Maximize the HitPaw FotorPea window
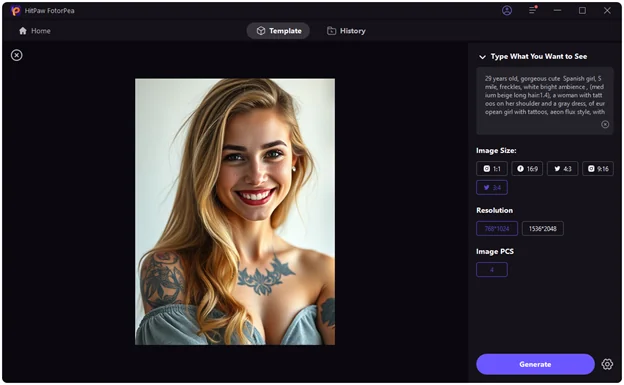 (582, 11)
